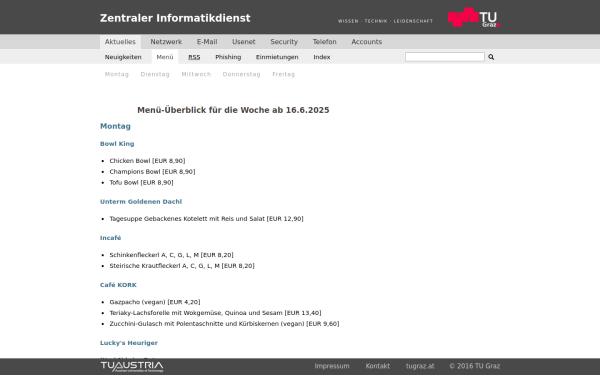Jump to Donnerstag day link
Viewport: 600px width, 375px height.
click(241, 74)
